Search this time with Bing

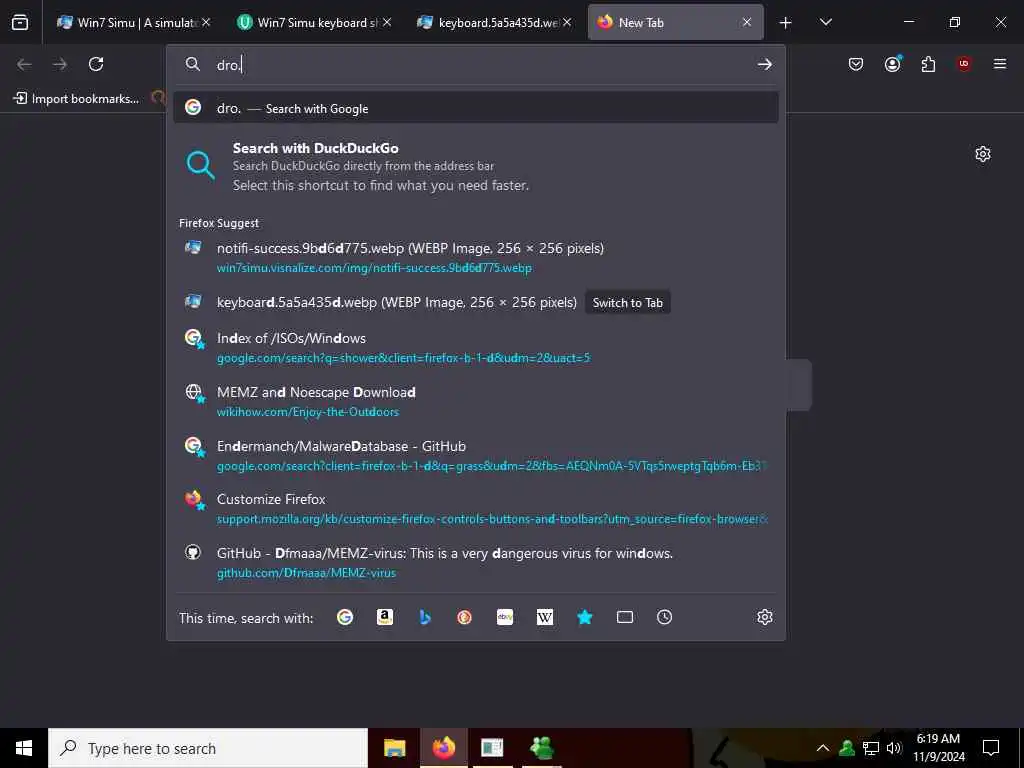[x=425, y=617]
